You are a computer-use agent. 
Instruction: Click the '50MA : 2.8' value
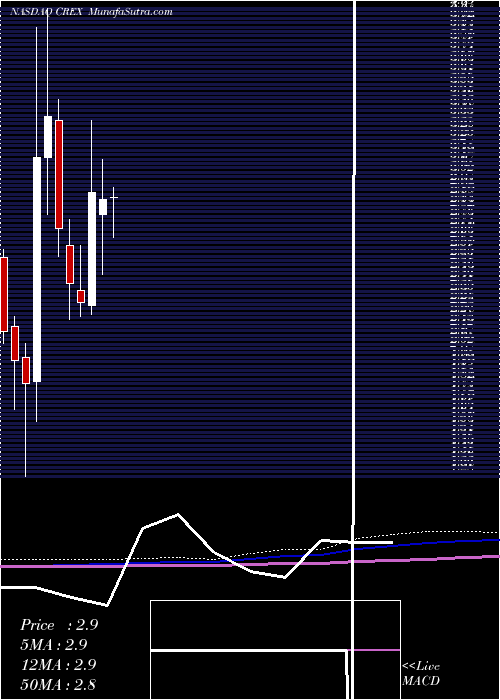click(x=58, y=684)
